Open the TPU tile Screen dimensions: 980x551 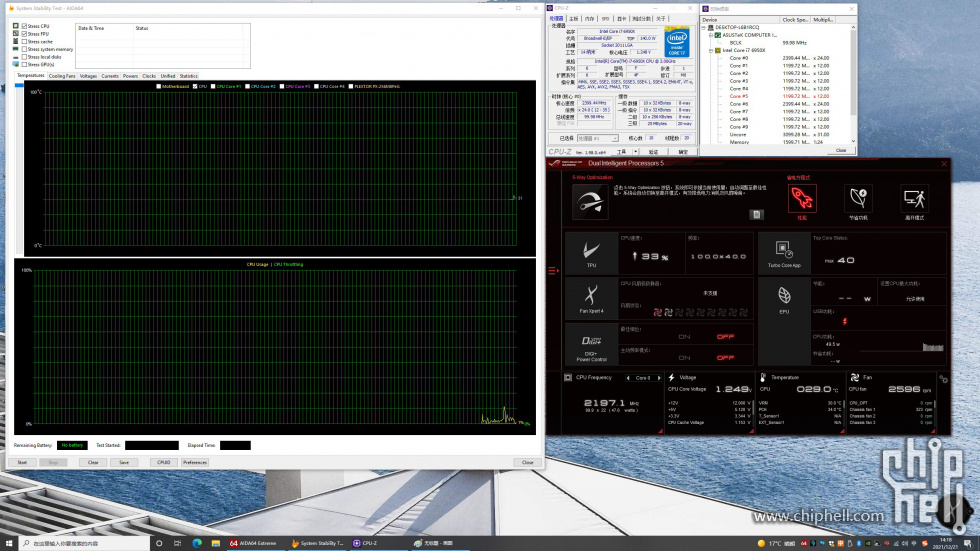[591, 253]
